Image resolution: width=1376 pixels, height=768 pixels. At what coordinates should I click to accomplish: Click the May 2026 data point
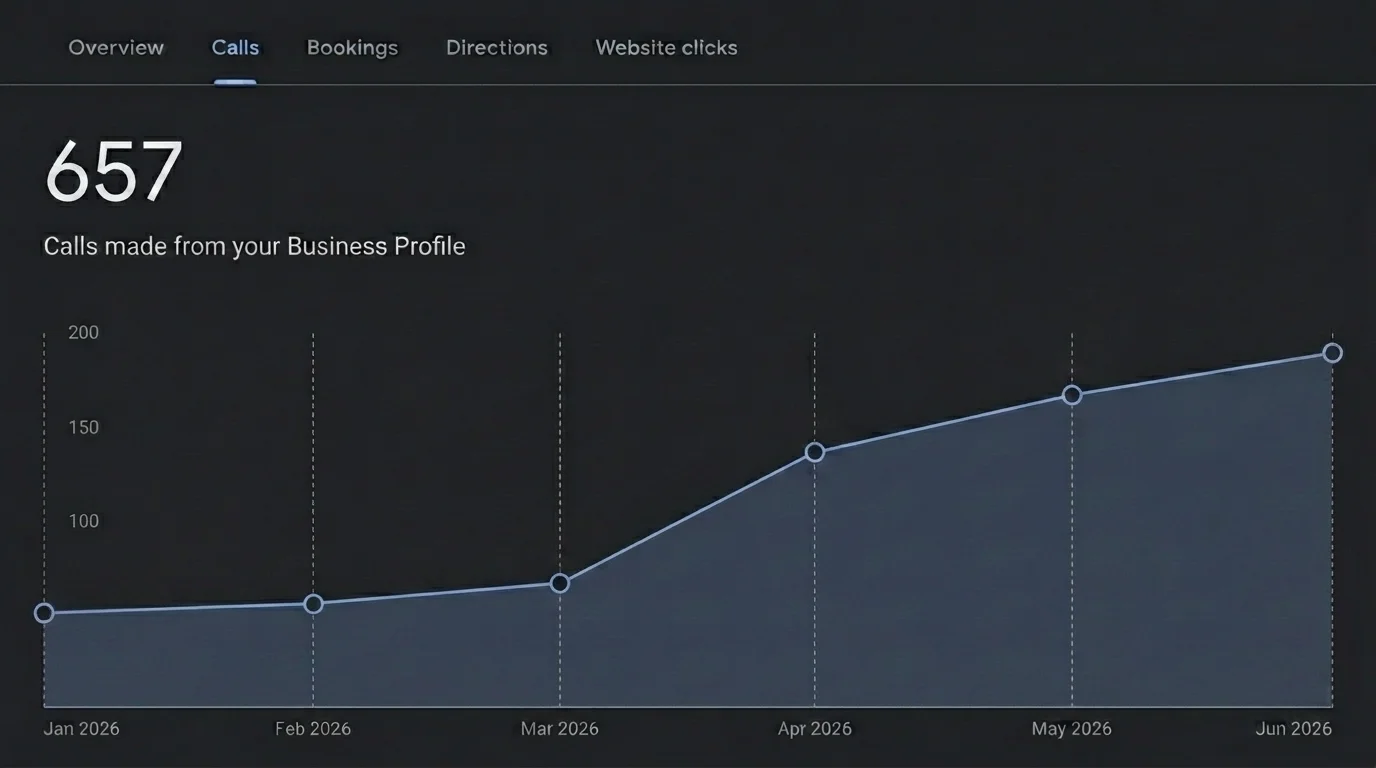pyautogui.click(x=1072, y=395)
